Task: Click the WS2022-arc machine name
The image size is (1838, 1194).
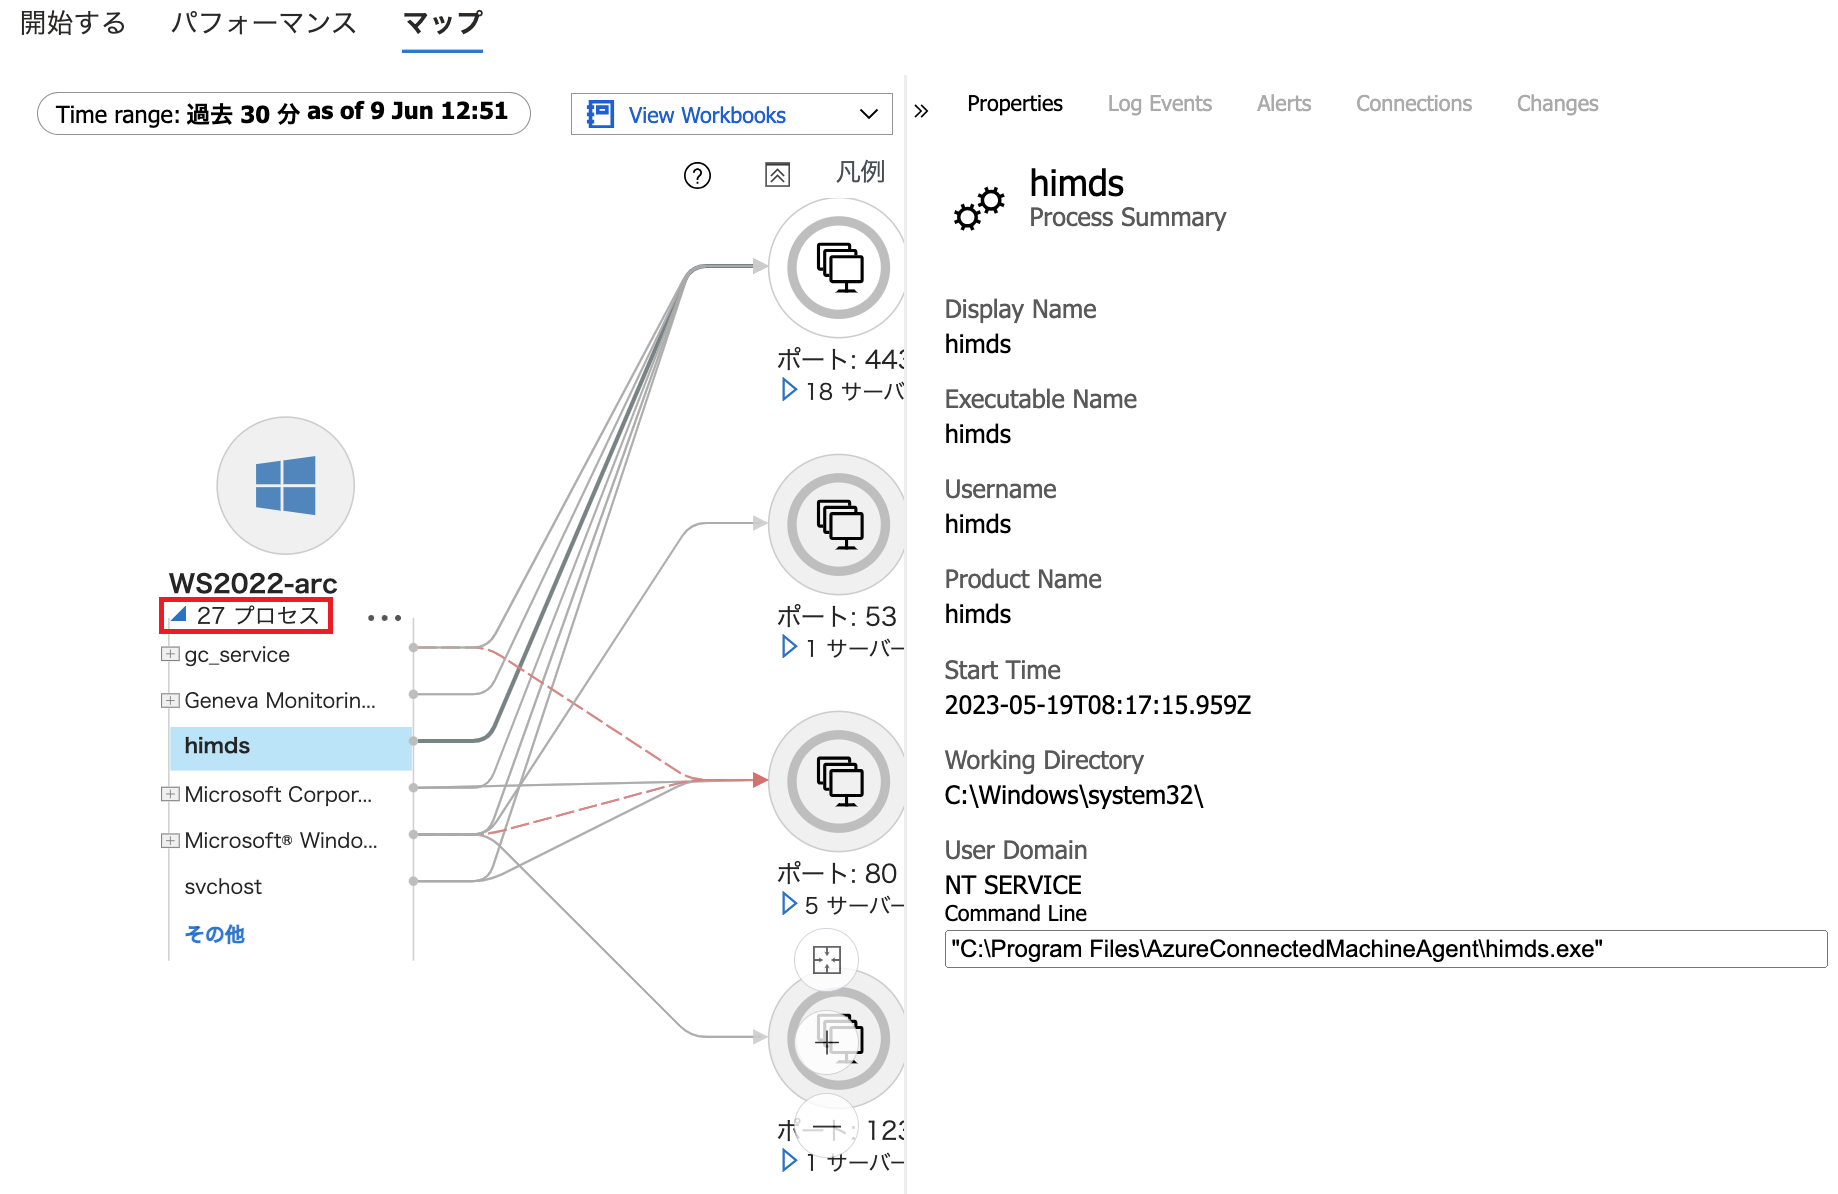Action: 253,583
